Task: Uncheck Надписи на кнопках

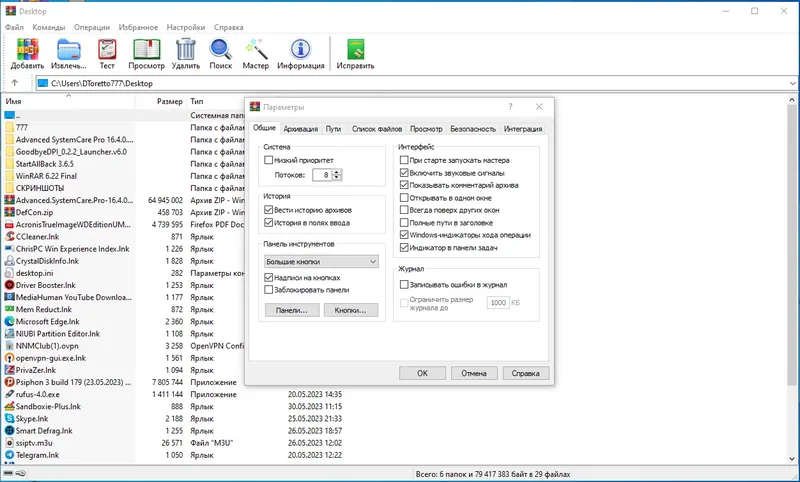Action: [268, 277]
